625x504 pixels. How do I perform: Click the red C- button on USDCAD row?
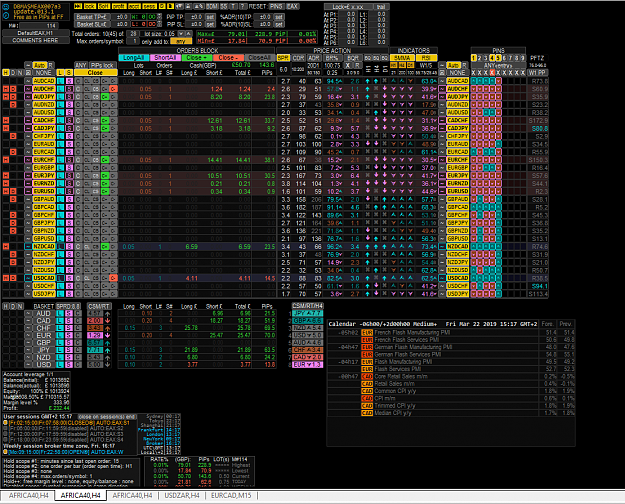coord(113,278)
